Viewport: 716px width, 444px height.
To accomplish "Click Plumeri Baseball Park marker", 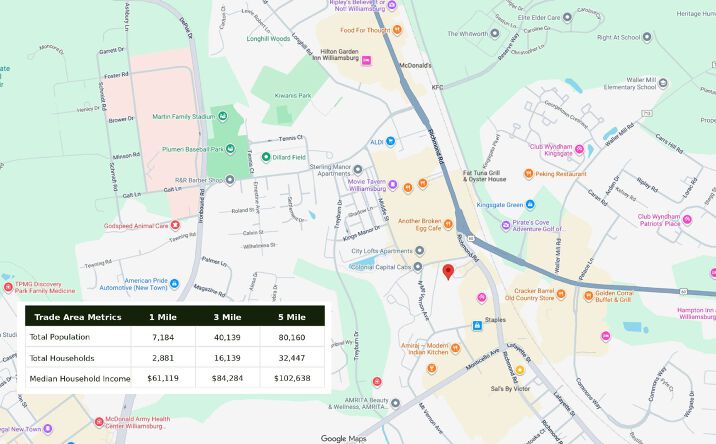I will (230, 148).
